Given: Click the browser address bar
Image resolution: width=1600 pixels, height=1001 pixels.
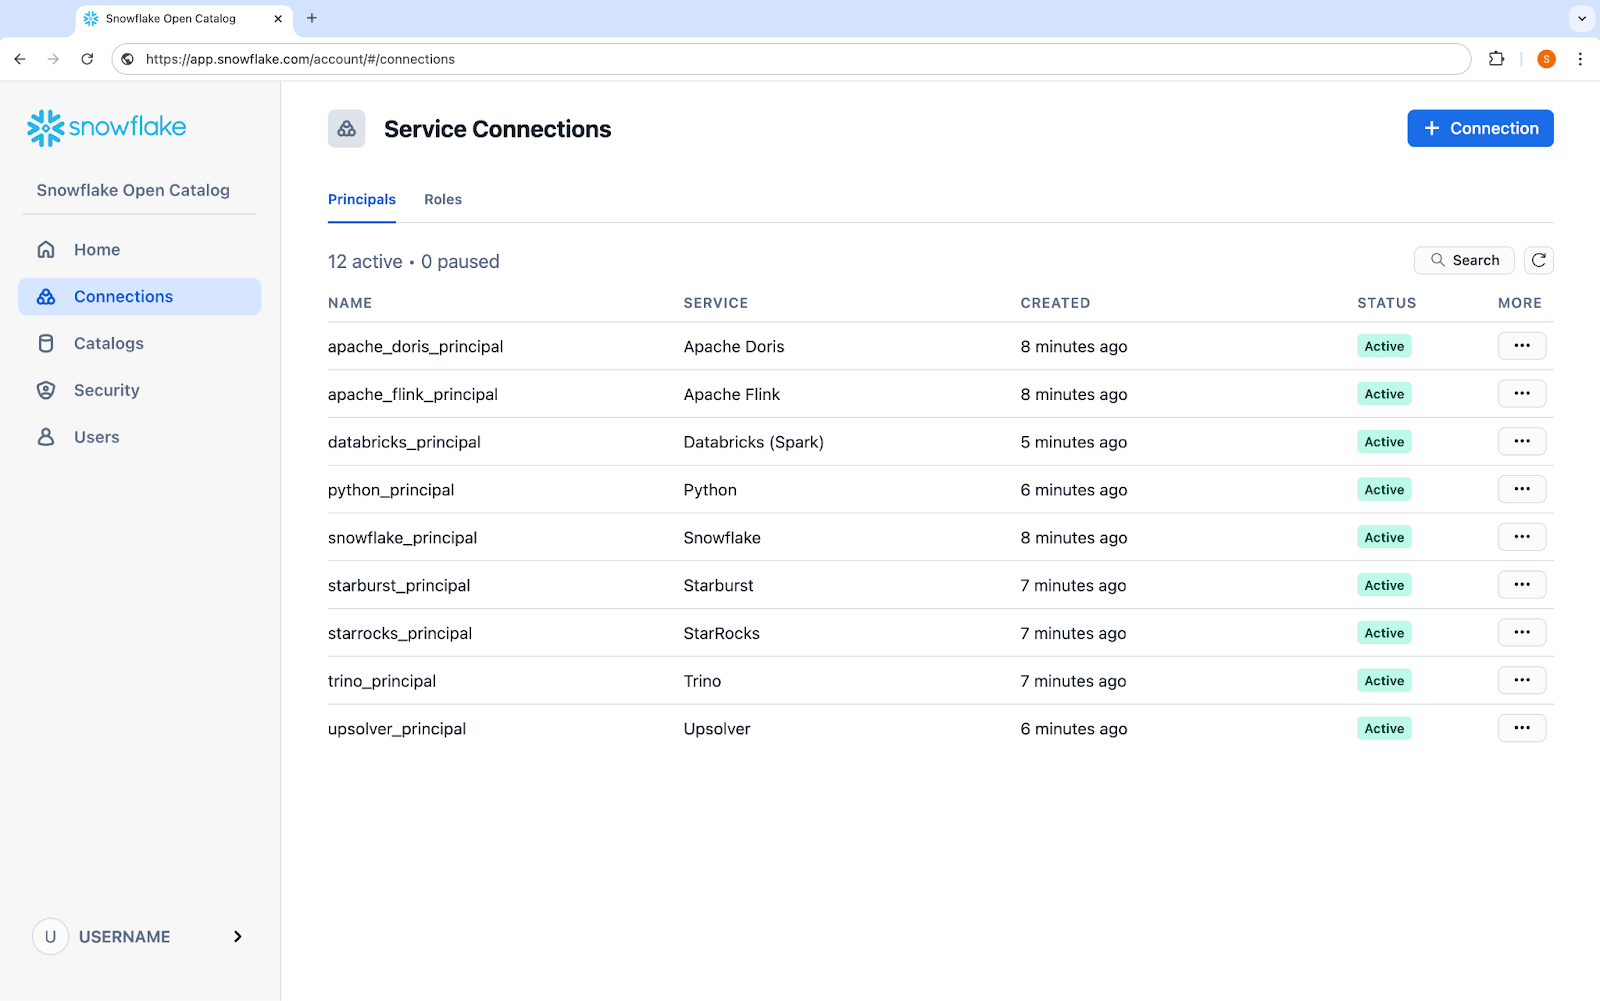Looking at the screenshot, I should coord(700,59).
